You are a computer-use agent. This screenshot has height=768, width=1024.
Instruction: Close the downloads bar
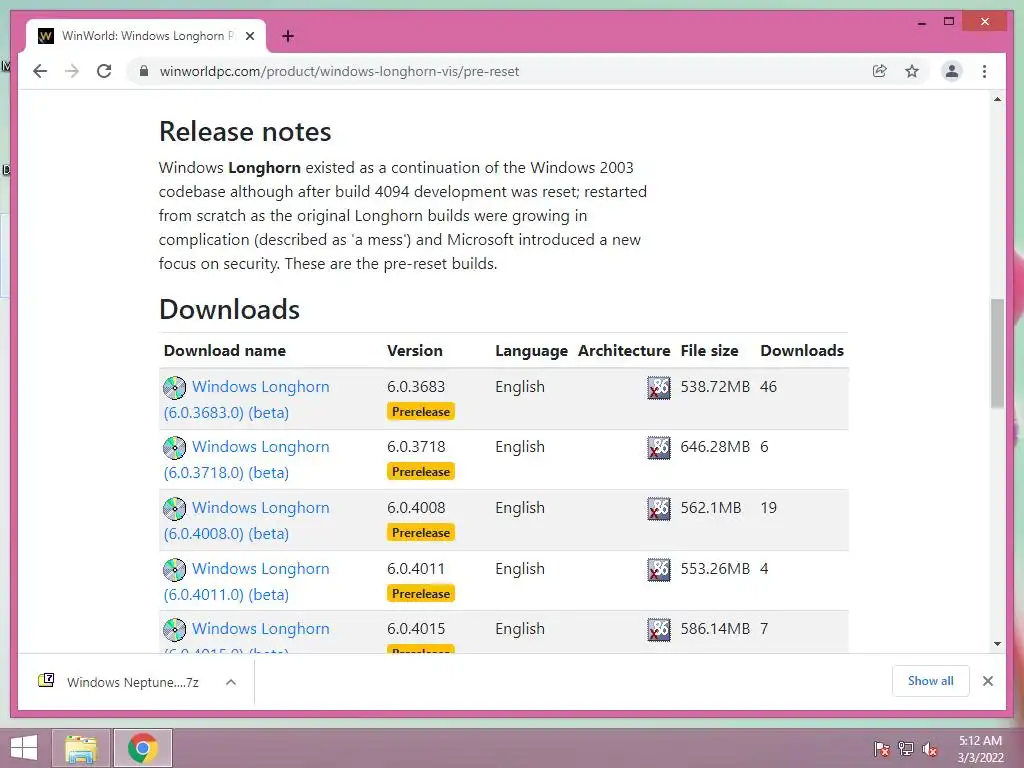click(x=987, y=680)
